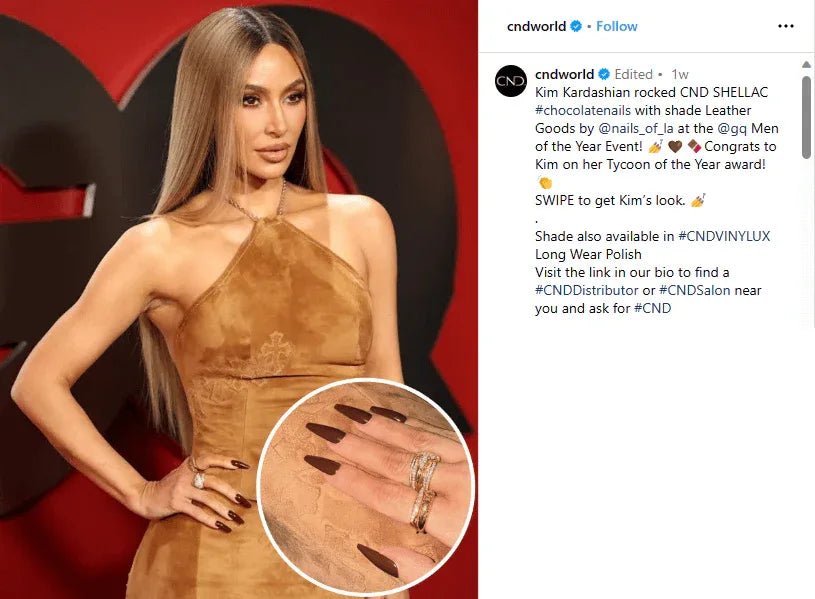815x599 pixels.
Task: Open the #CND hashtag at caption end
Action: click(652, 308)
